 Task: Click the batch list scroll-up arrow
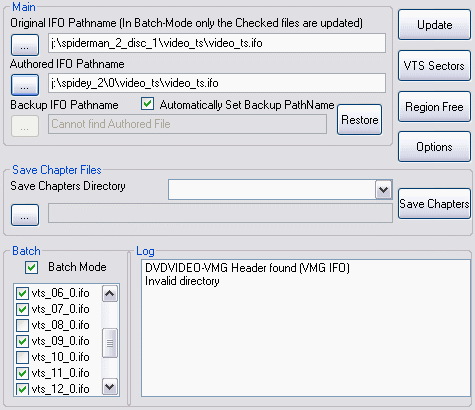click(110, 294)
